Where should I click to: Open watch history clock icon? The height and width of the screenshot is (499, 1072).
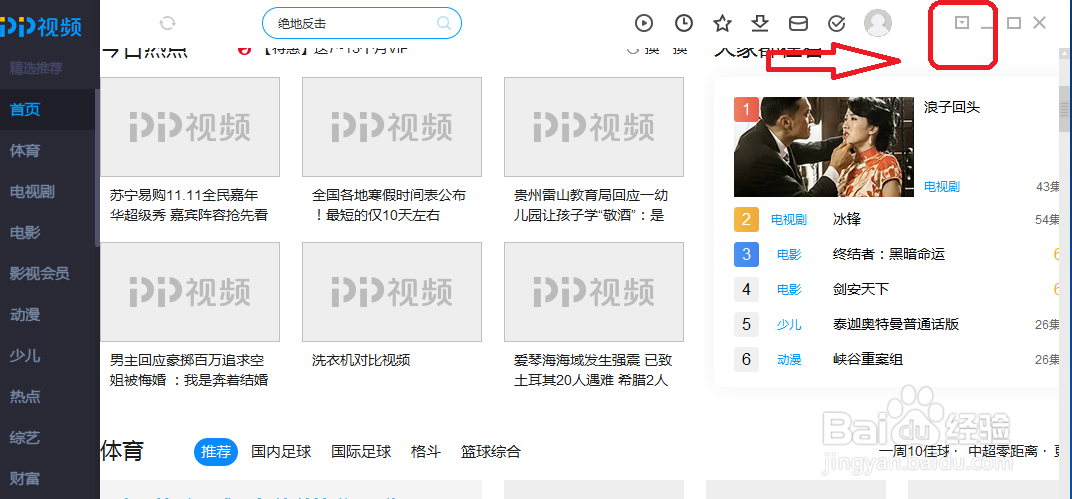[x=684, y=23]
